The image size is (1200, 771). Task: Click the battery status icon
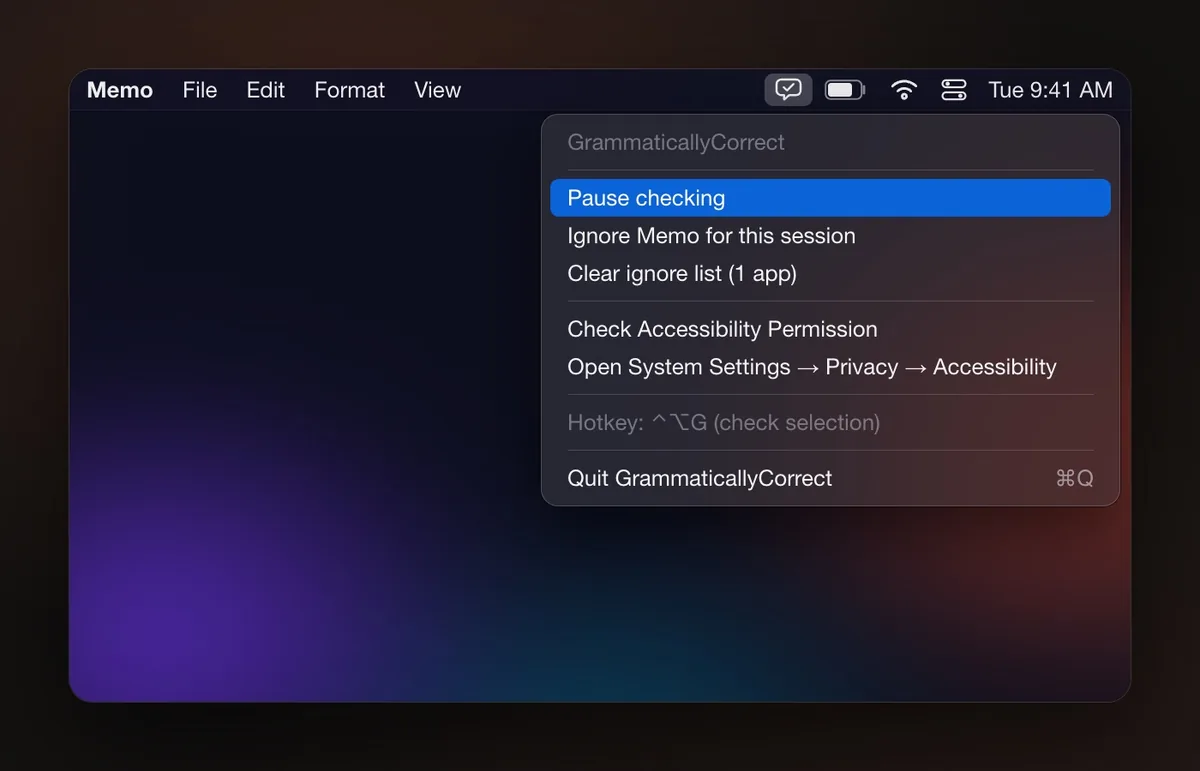(x=845, y=90)
